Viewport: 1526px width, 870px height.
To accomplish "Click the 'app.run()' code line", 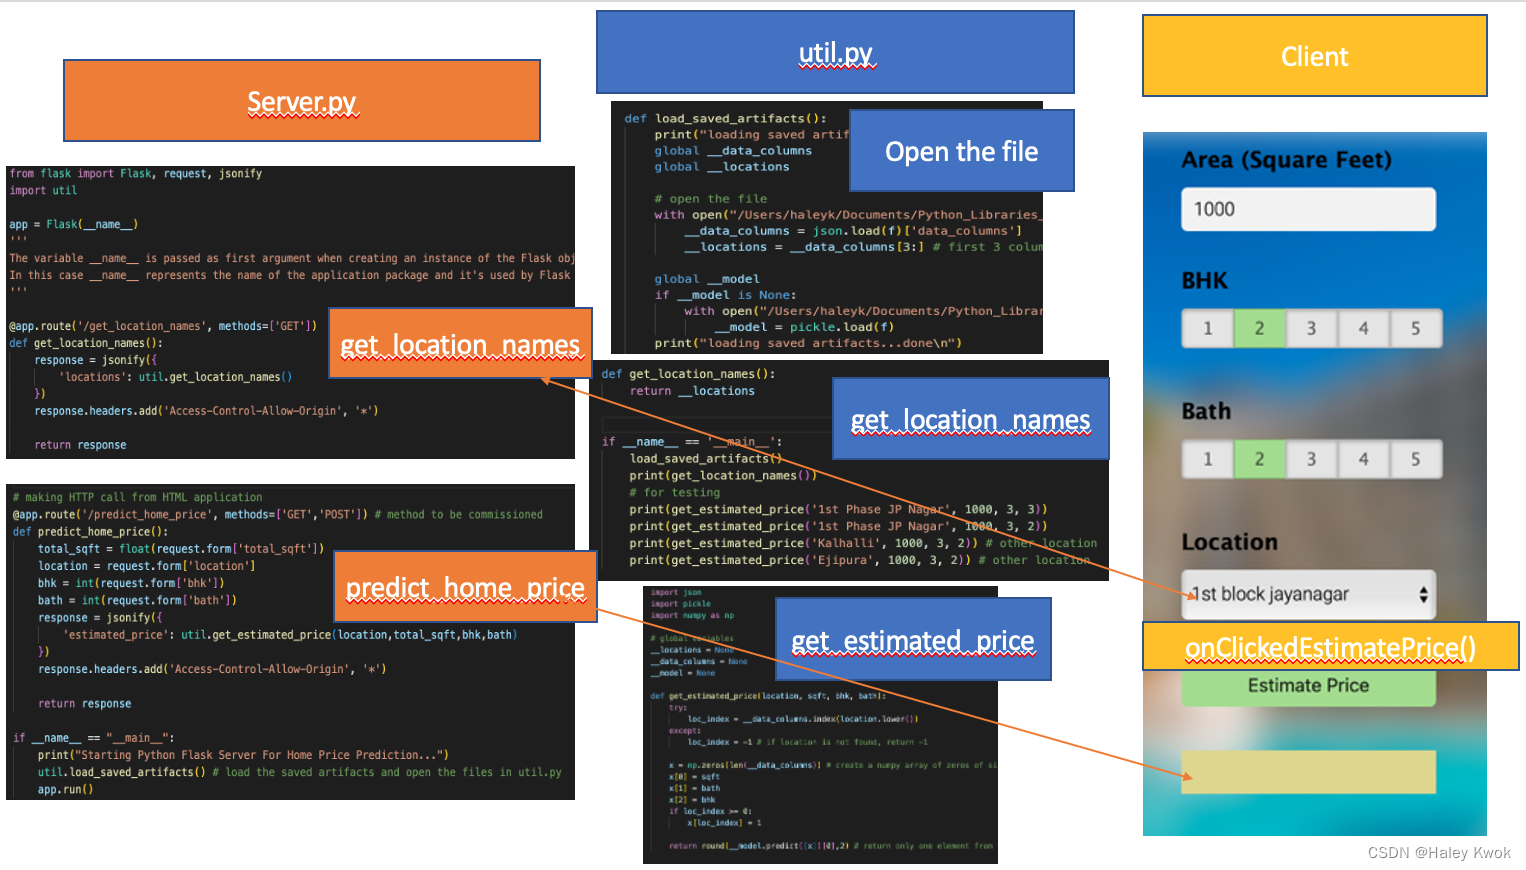I will click(65, 789).
